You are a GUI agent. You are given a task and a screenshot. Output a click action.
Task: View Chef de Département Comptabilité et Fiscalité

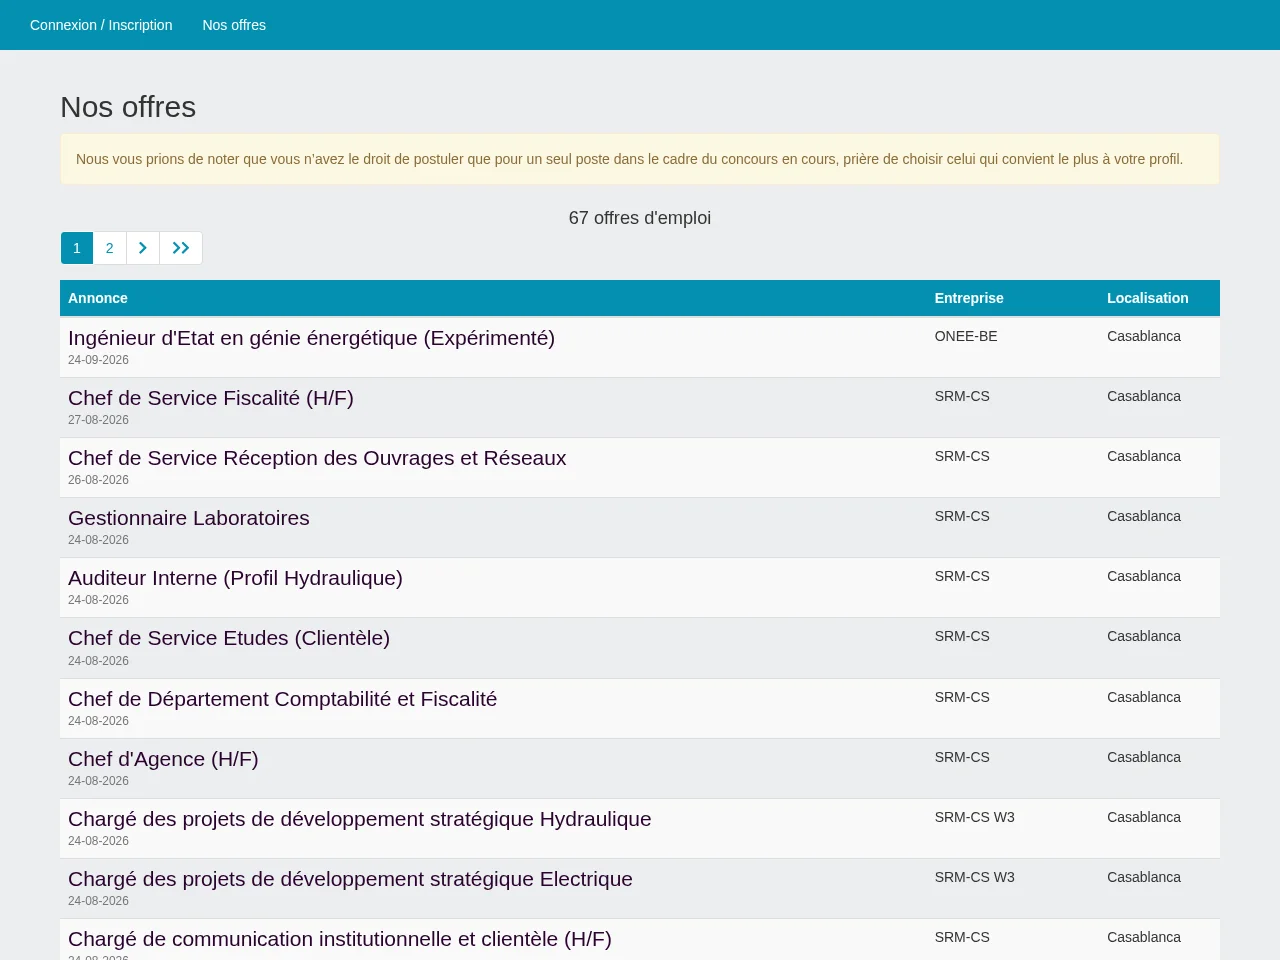click(x=282, y=699)
